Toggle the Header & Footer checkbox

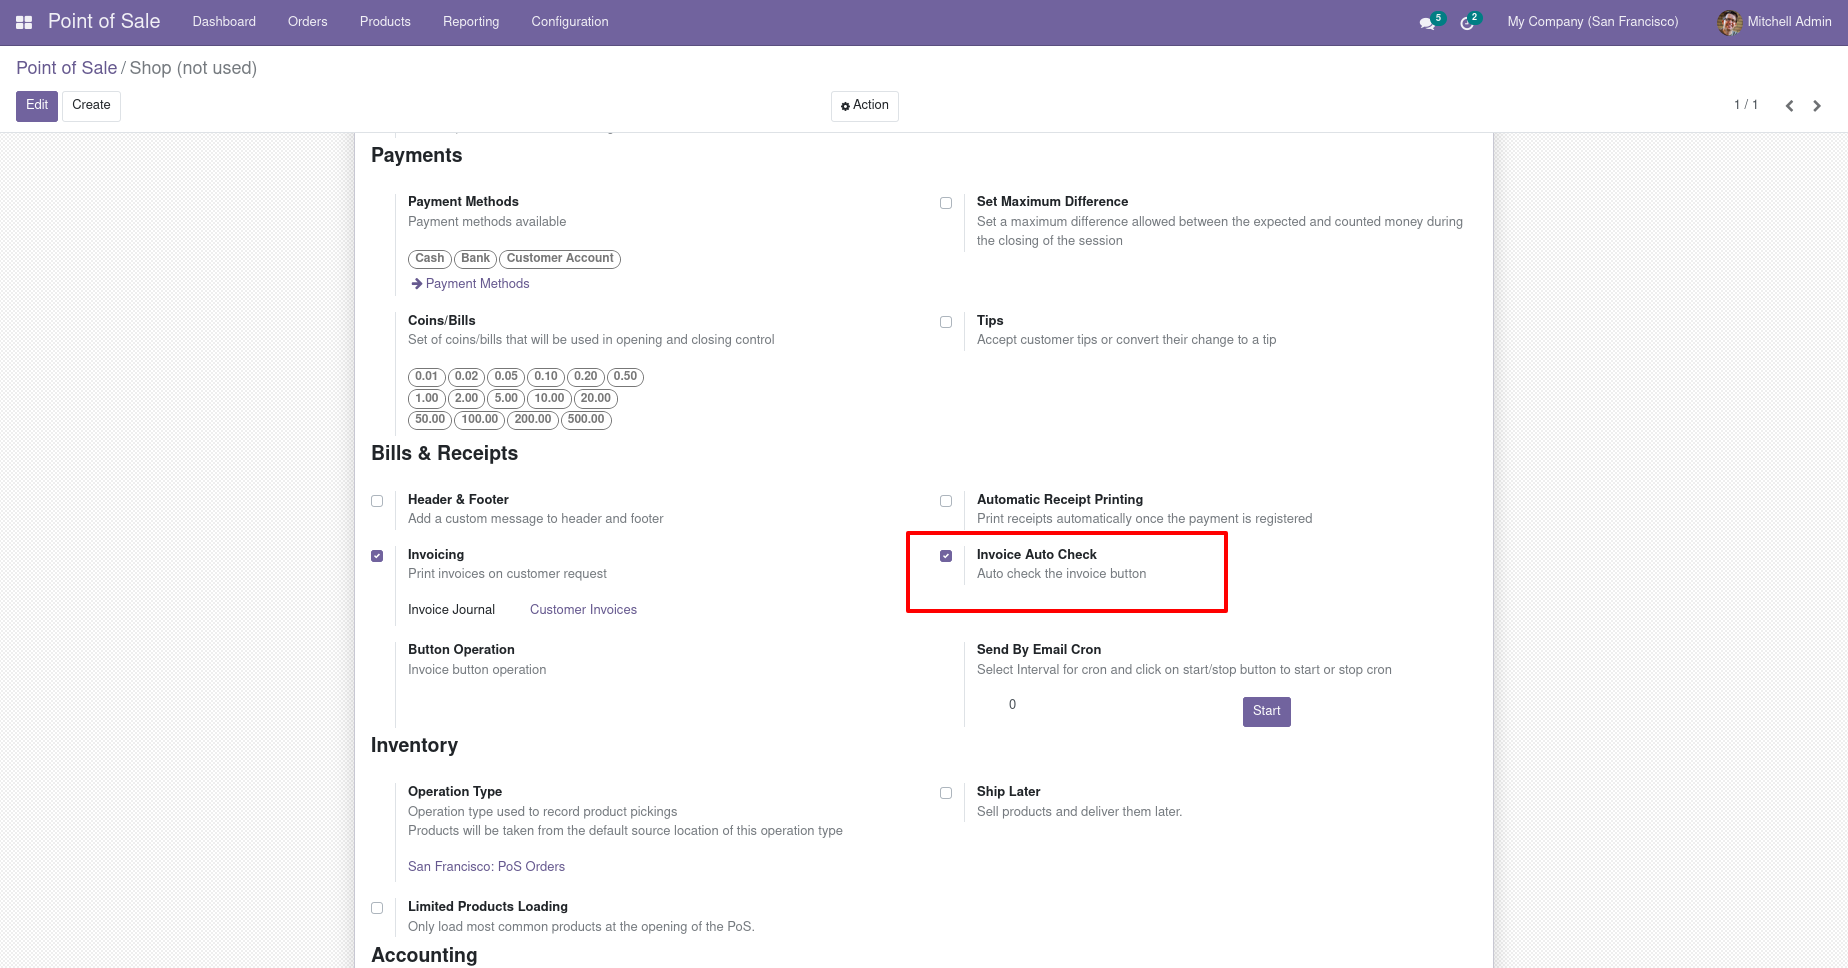coord(377,501)
